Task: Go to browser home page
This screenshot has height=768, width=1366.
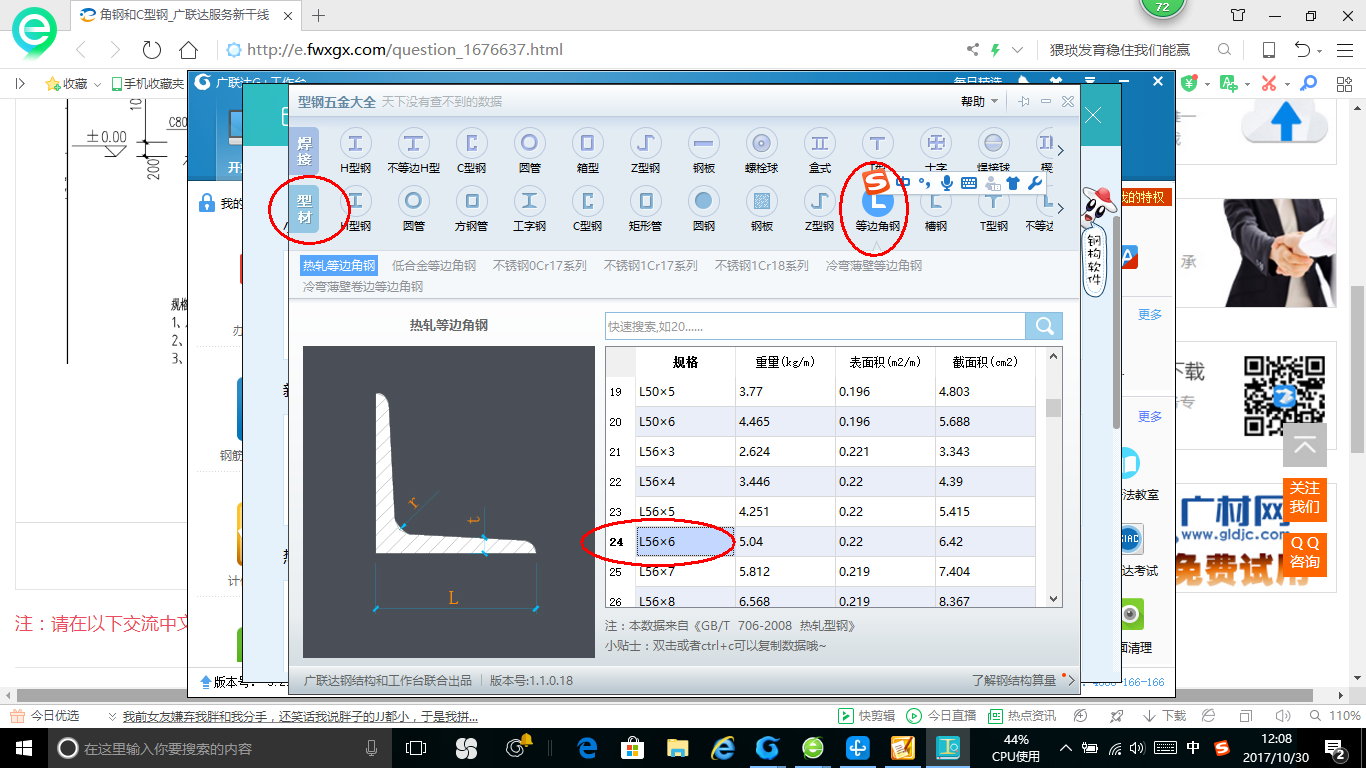Action: tap(188, 50)
